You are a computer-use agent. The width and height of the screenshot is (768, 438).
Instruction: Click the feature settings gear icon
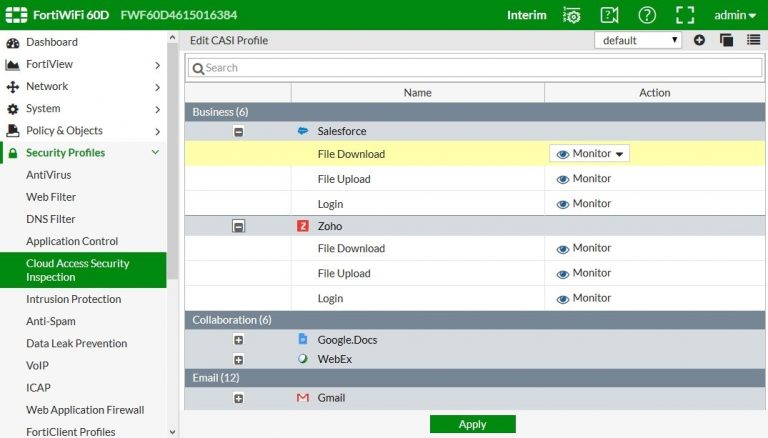(571, 15)
